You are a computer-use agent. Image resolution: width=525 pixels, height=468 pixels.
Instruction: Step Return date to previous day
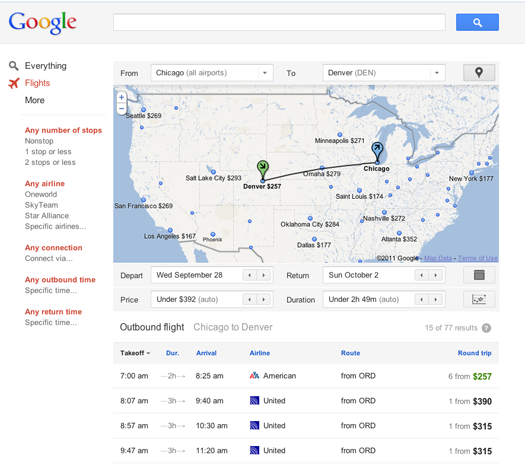[x=422, y=275]
